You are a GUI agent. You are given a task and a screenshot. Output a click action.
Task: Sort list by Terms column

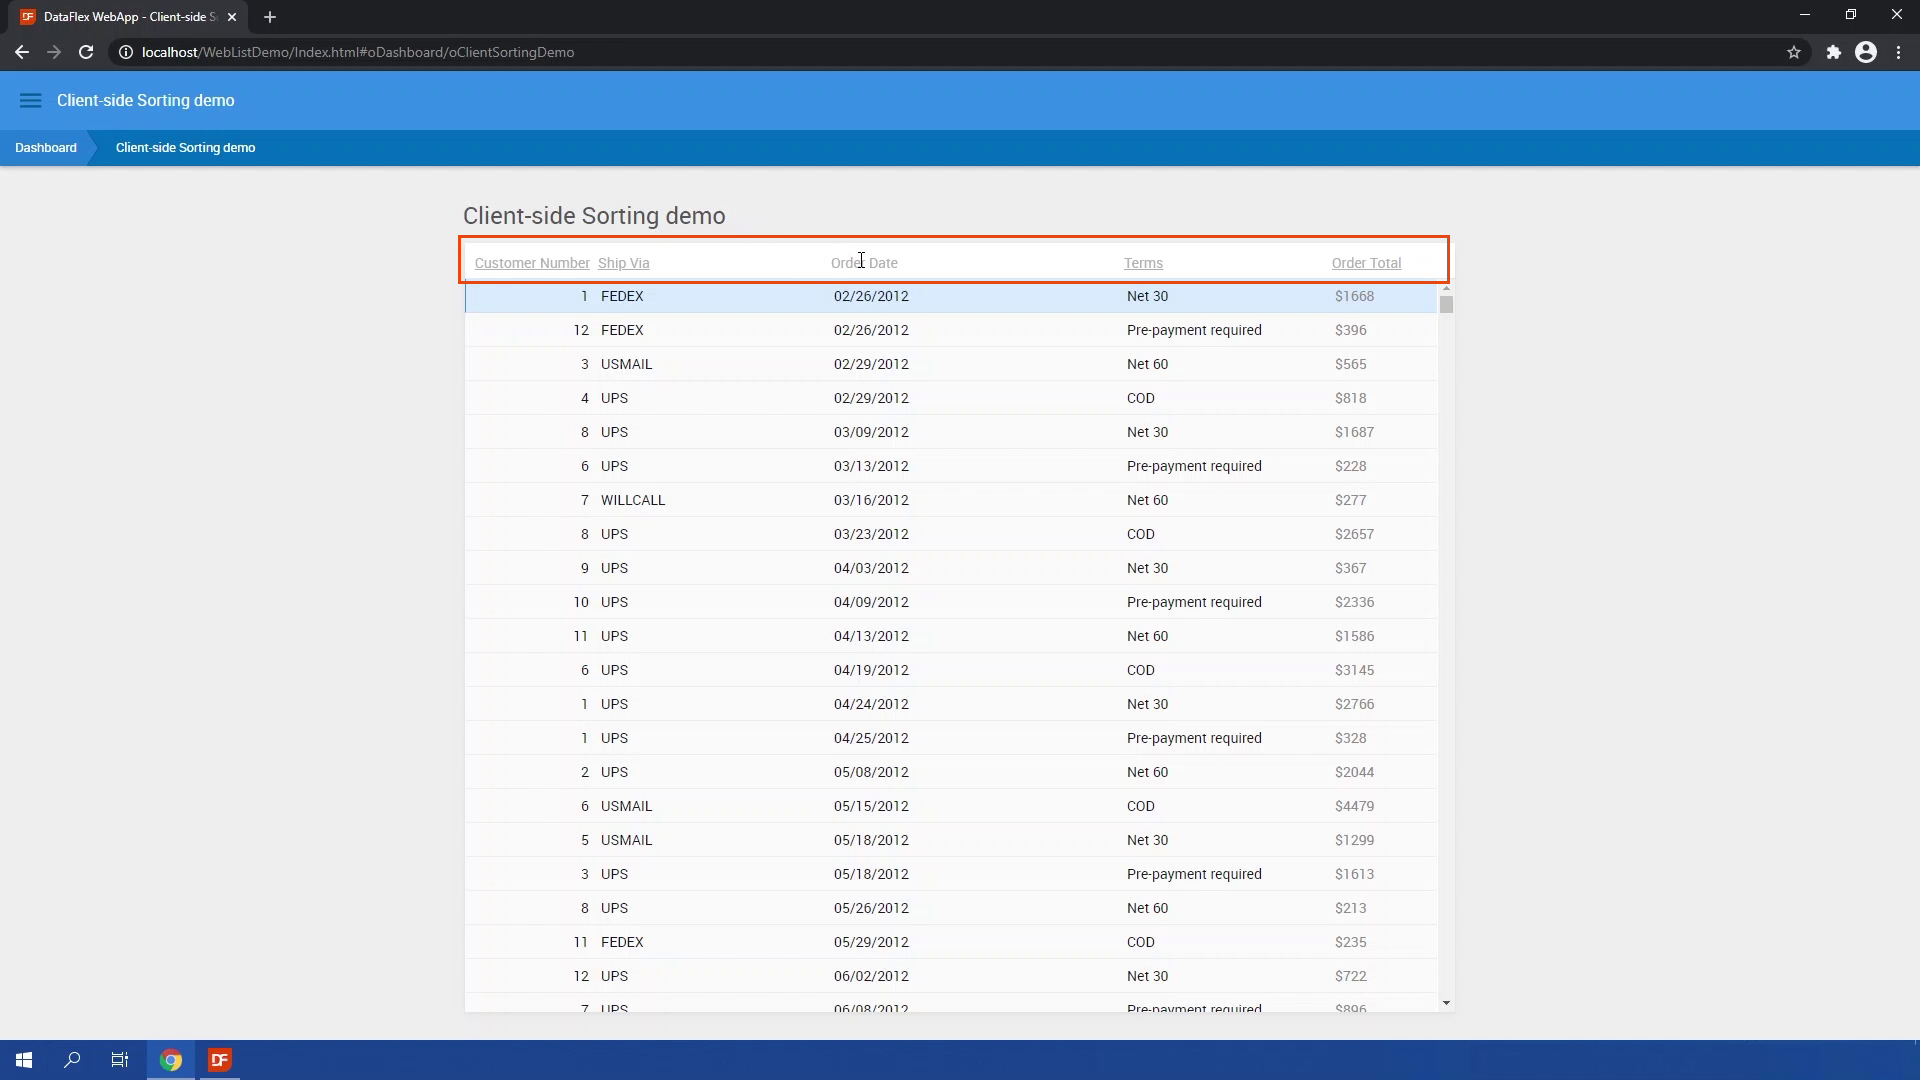tap(1143, 263)
